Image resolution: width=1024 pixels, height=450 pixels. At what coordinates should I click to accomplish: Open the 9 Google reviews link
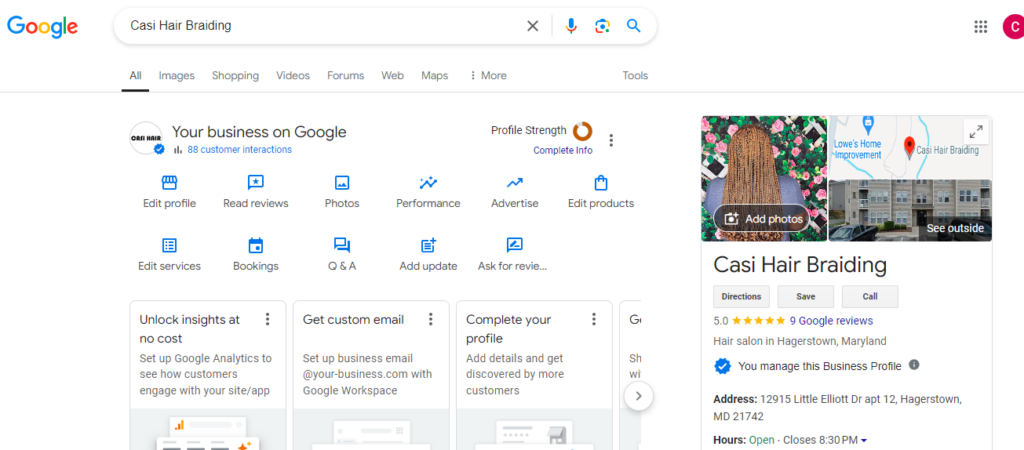[831, 321]
